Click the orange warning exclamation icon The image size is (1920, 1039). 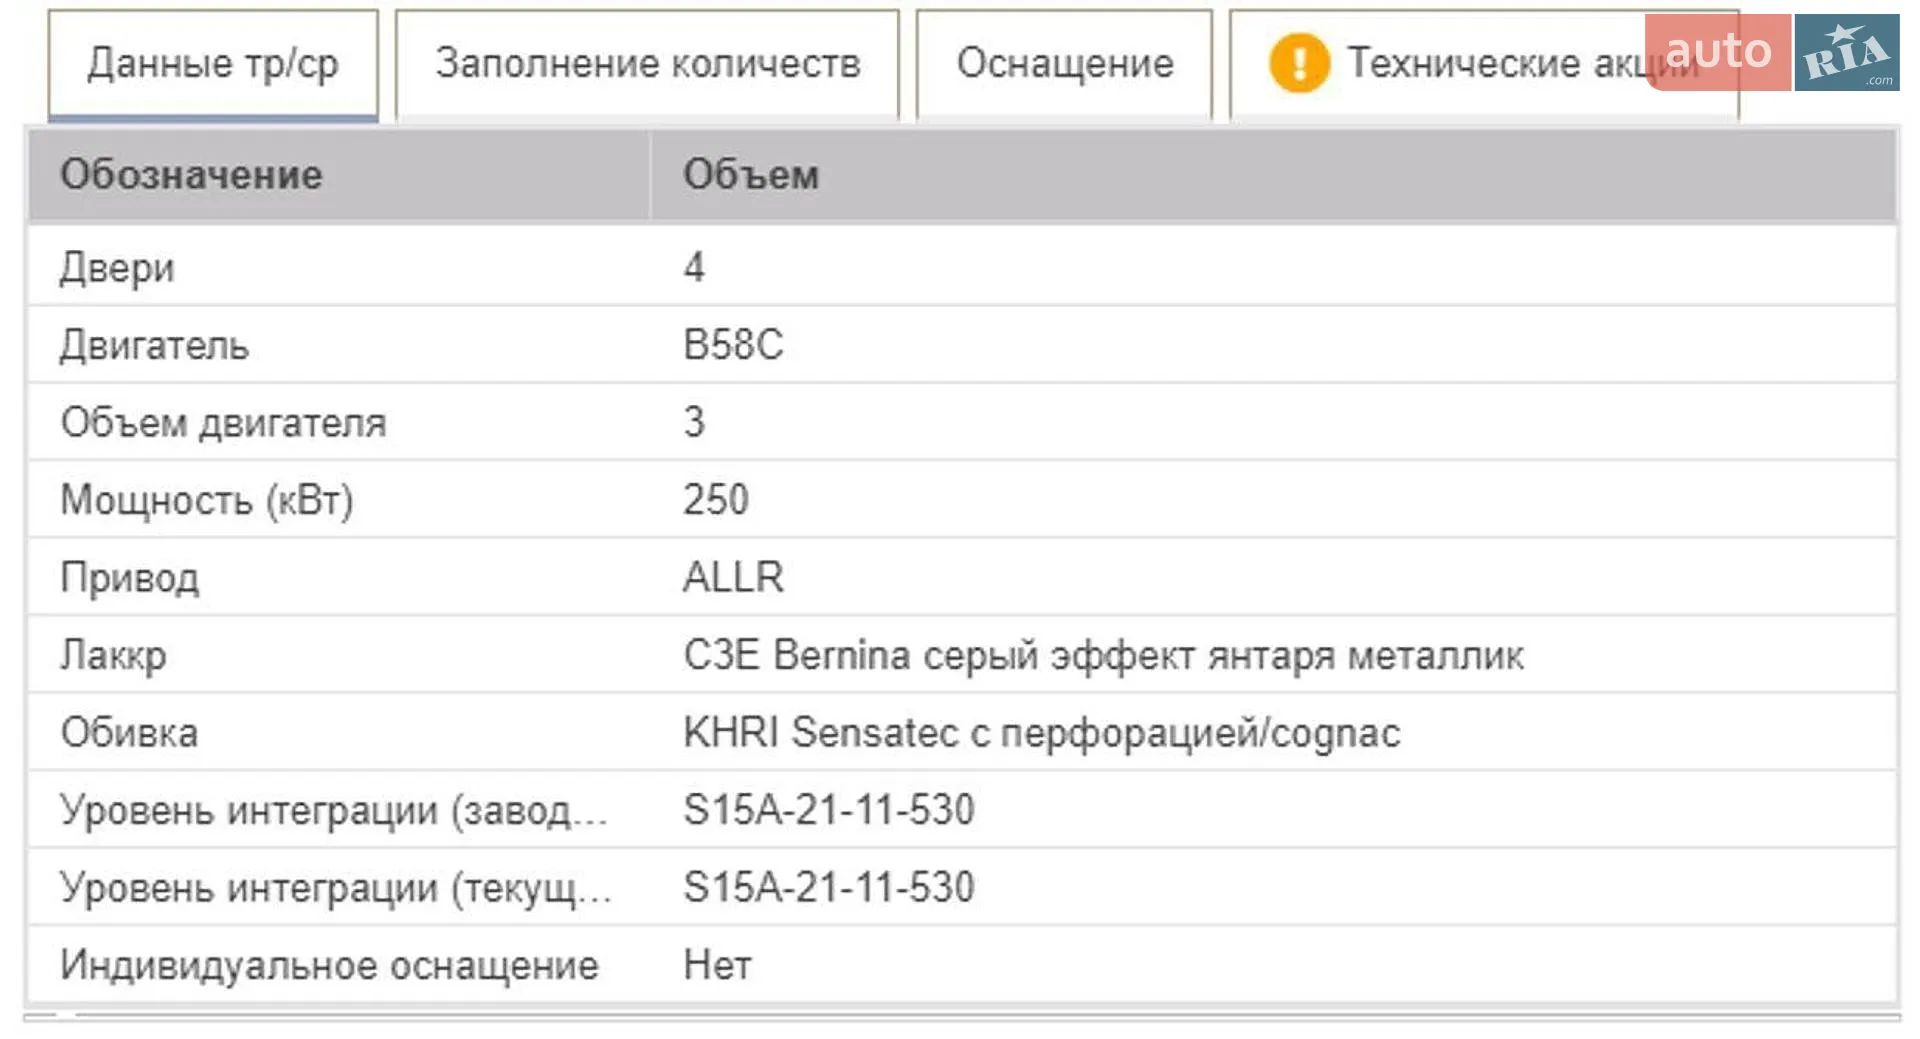tap(1299, 62)
